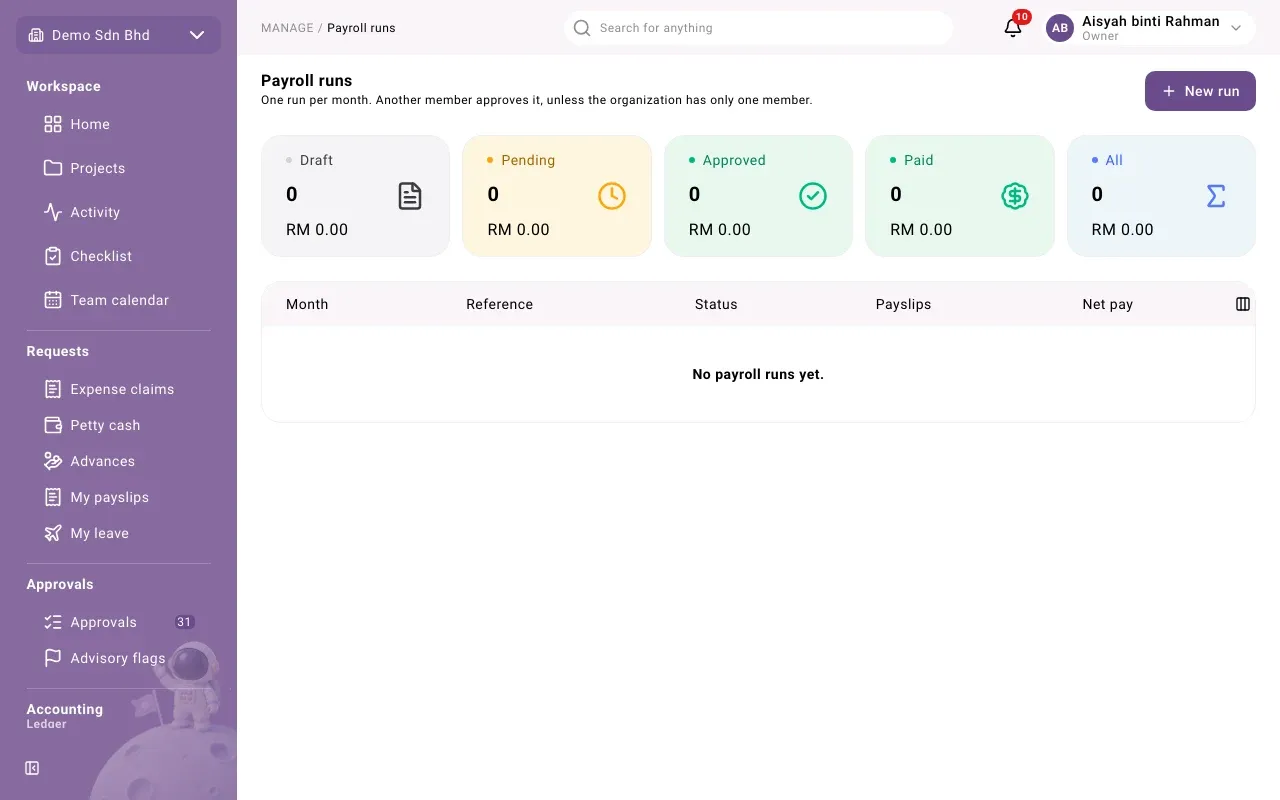Filter runs by Pending status card
This screenshot has width=1280, height=800.
[x=557, y=196]
